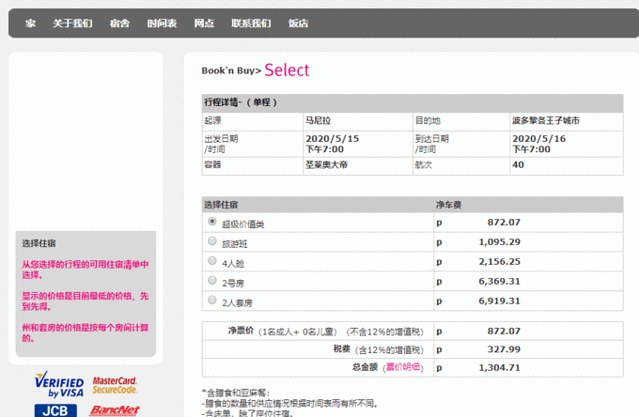This screenshot has height=417, width=639.
Task: Click the Verified by VISA logo
Action: pos(59,384)
